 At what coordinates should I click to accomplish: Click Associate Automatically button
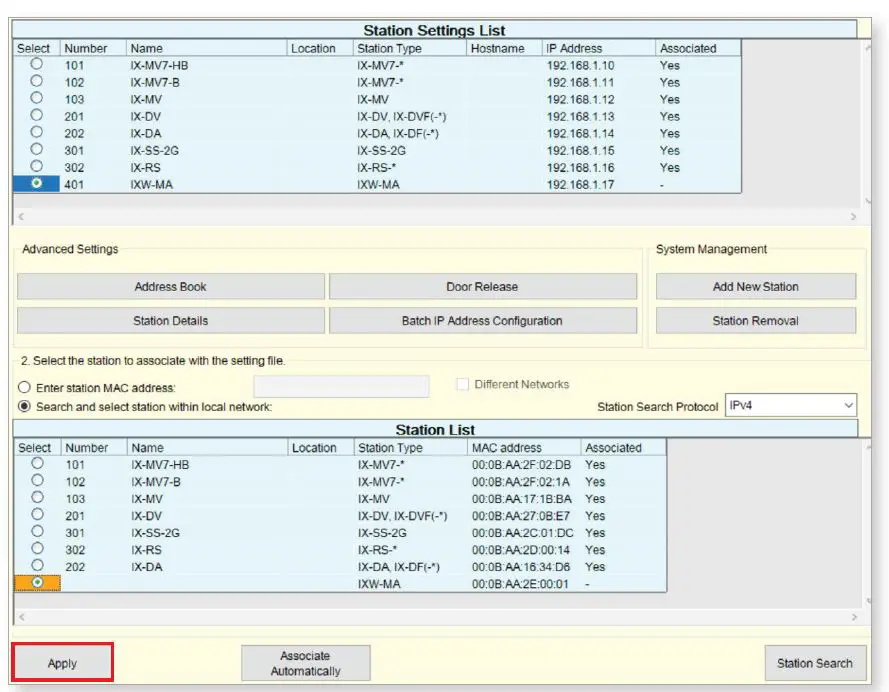pyautogui.click(x=305, y=663)
